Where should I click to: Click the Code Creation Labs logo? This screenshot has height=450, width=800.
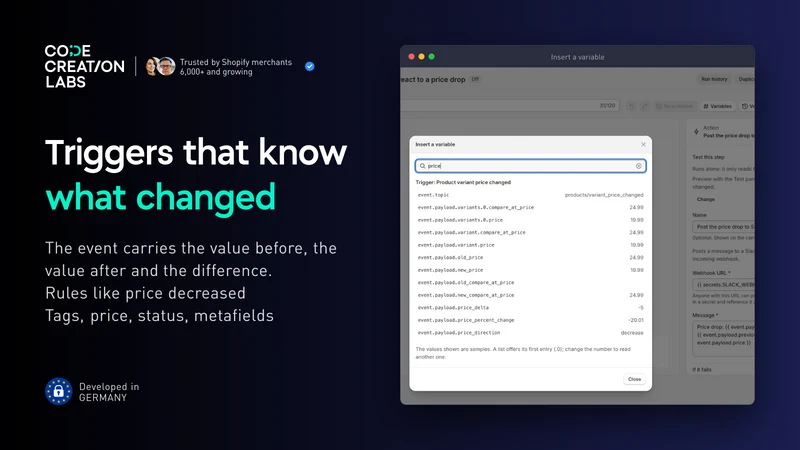(x=84, y=66)
